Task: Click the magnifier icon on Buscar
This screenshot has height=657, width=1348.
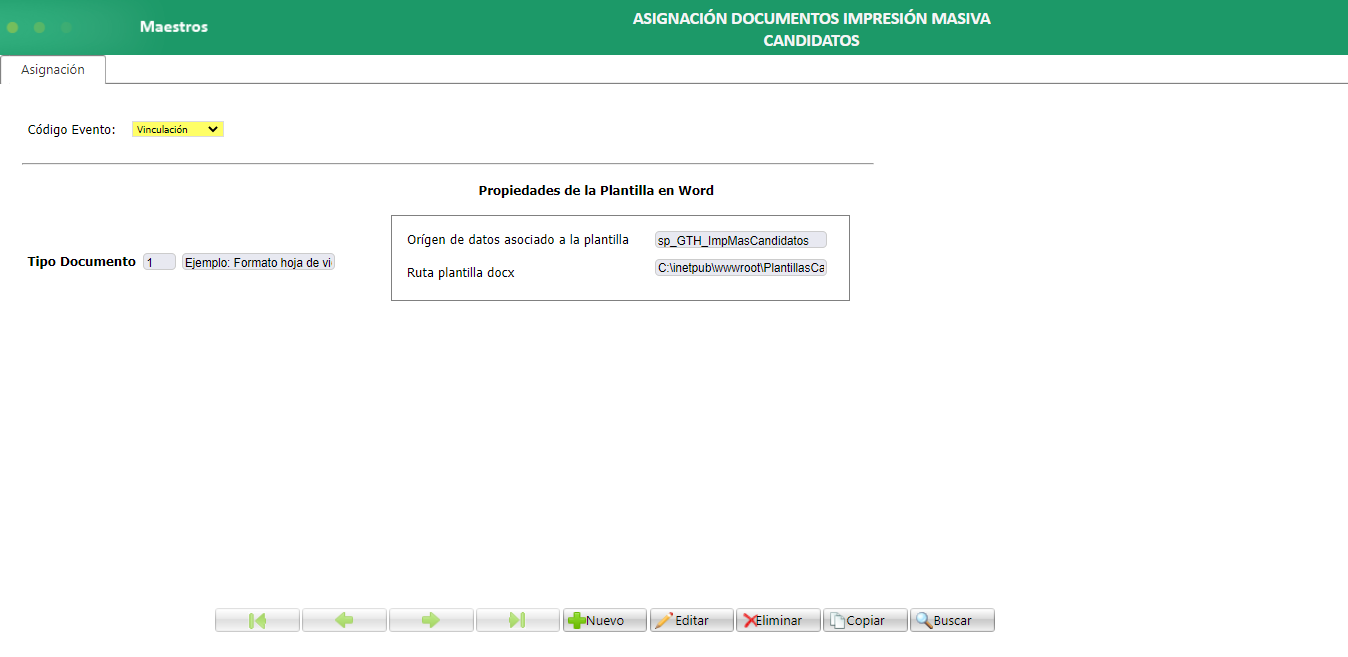Action: [x=924, y=620]
